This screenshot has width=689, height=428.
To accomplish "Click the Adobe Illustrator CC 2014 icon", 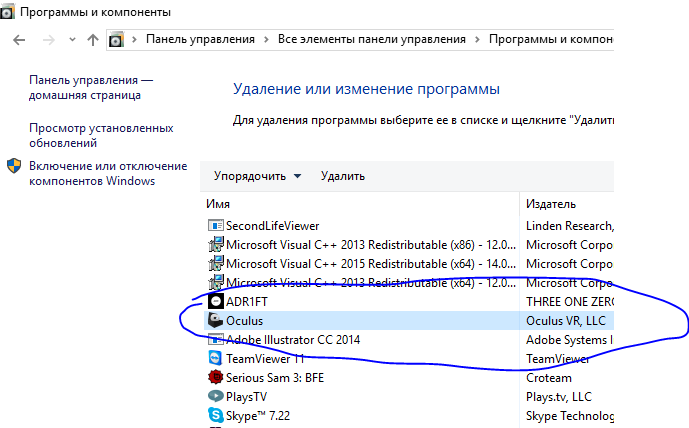I will click(x=215, y=340).
